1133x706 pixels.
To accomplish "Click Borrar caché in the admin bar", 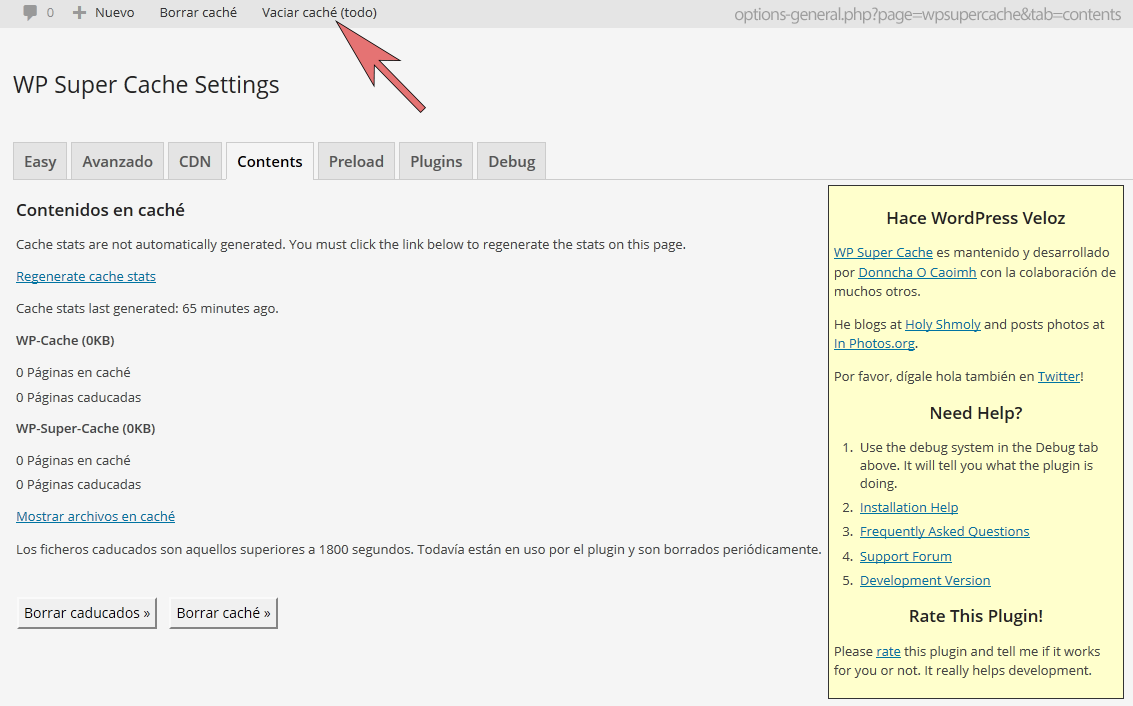I will coord(198,12).
